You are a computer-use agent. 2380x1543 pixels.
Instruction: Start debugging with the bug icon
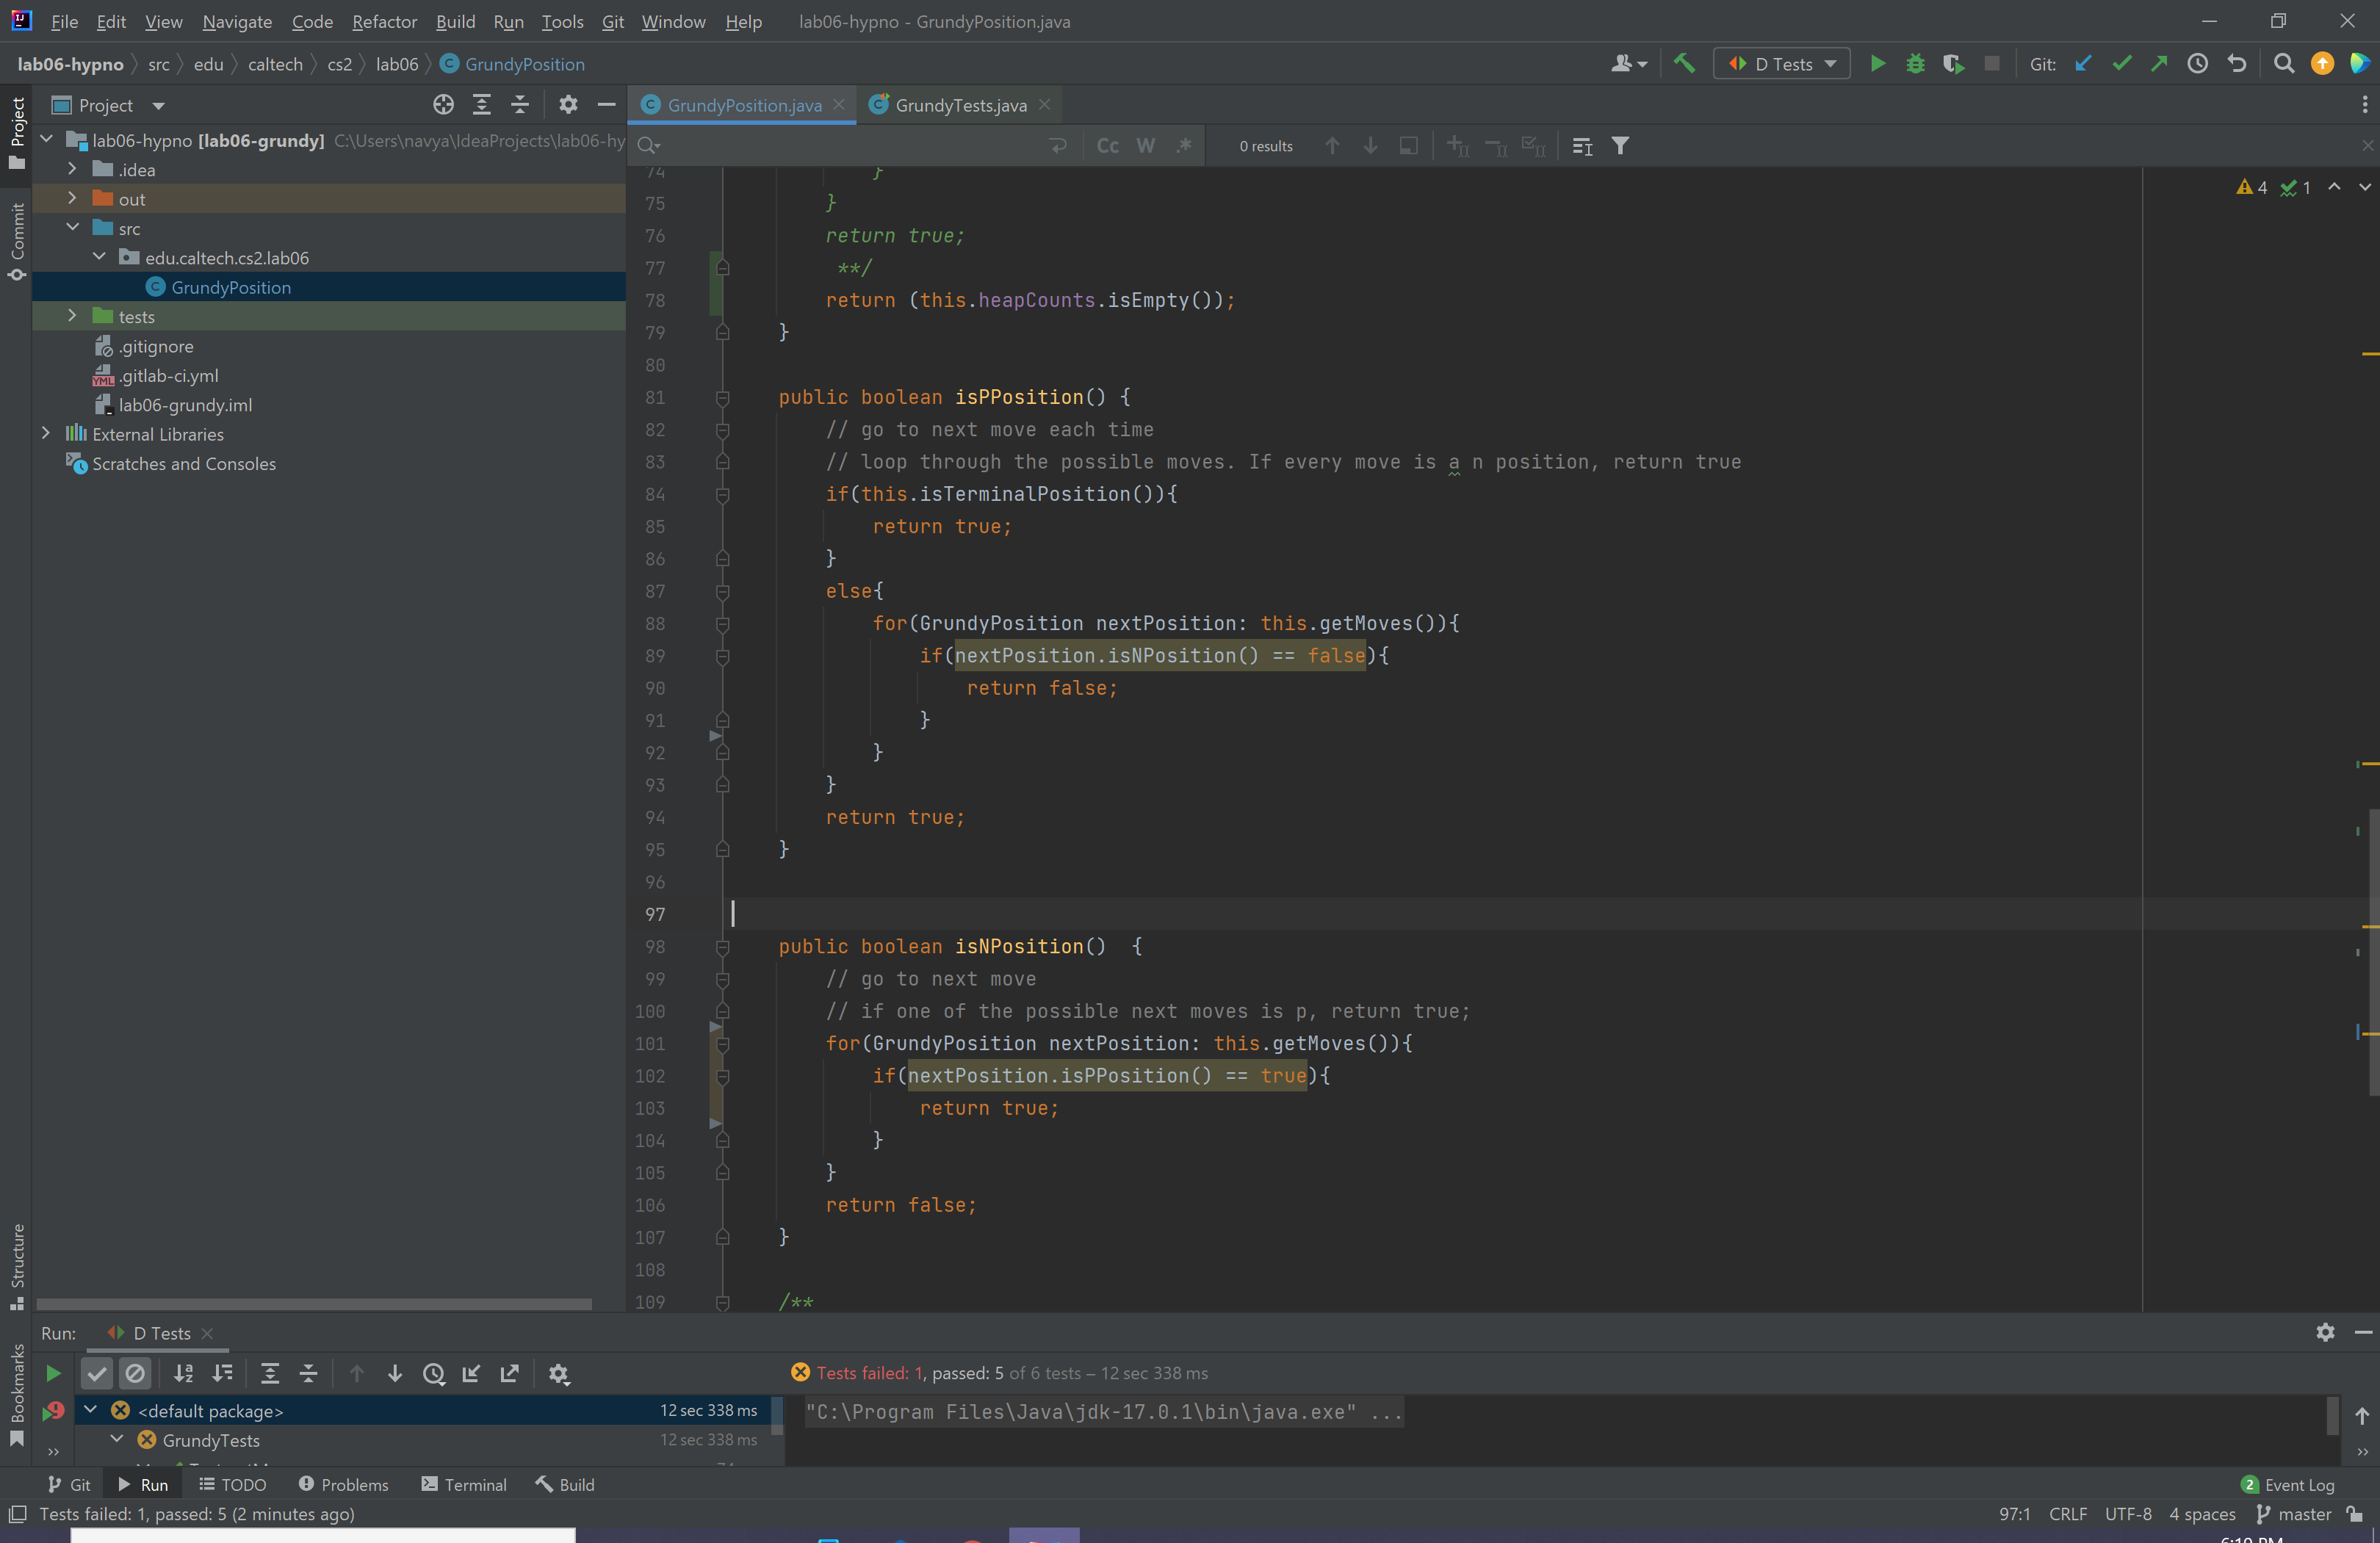click(1915, 64)
